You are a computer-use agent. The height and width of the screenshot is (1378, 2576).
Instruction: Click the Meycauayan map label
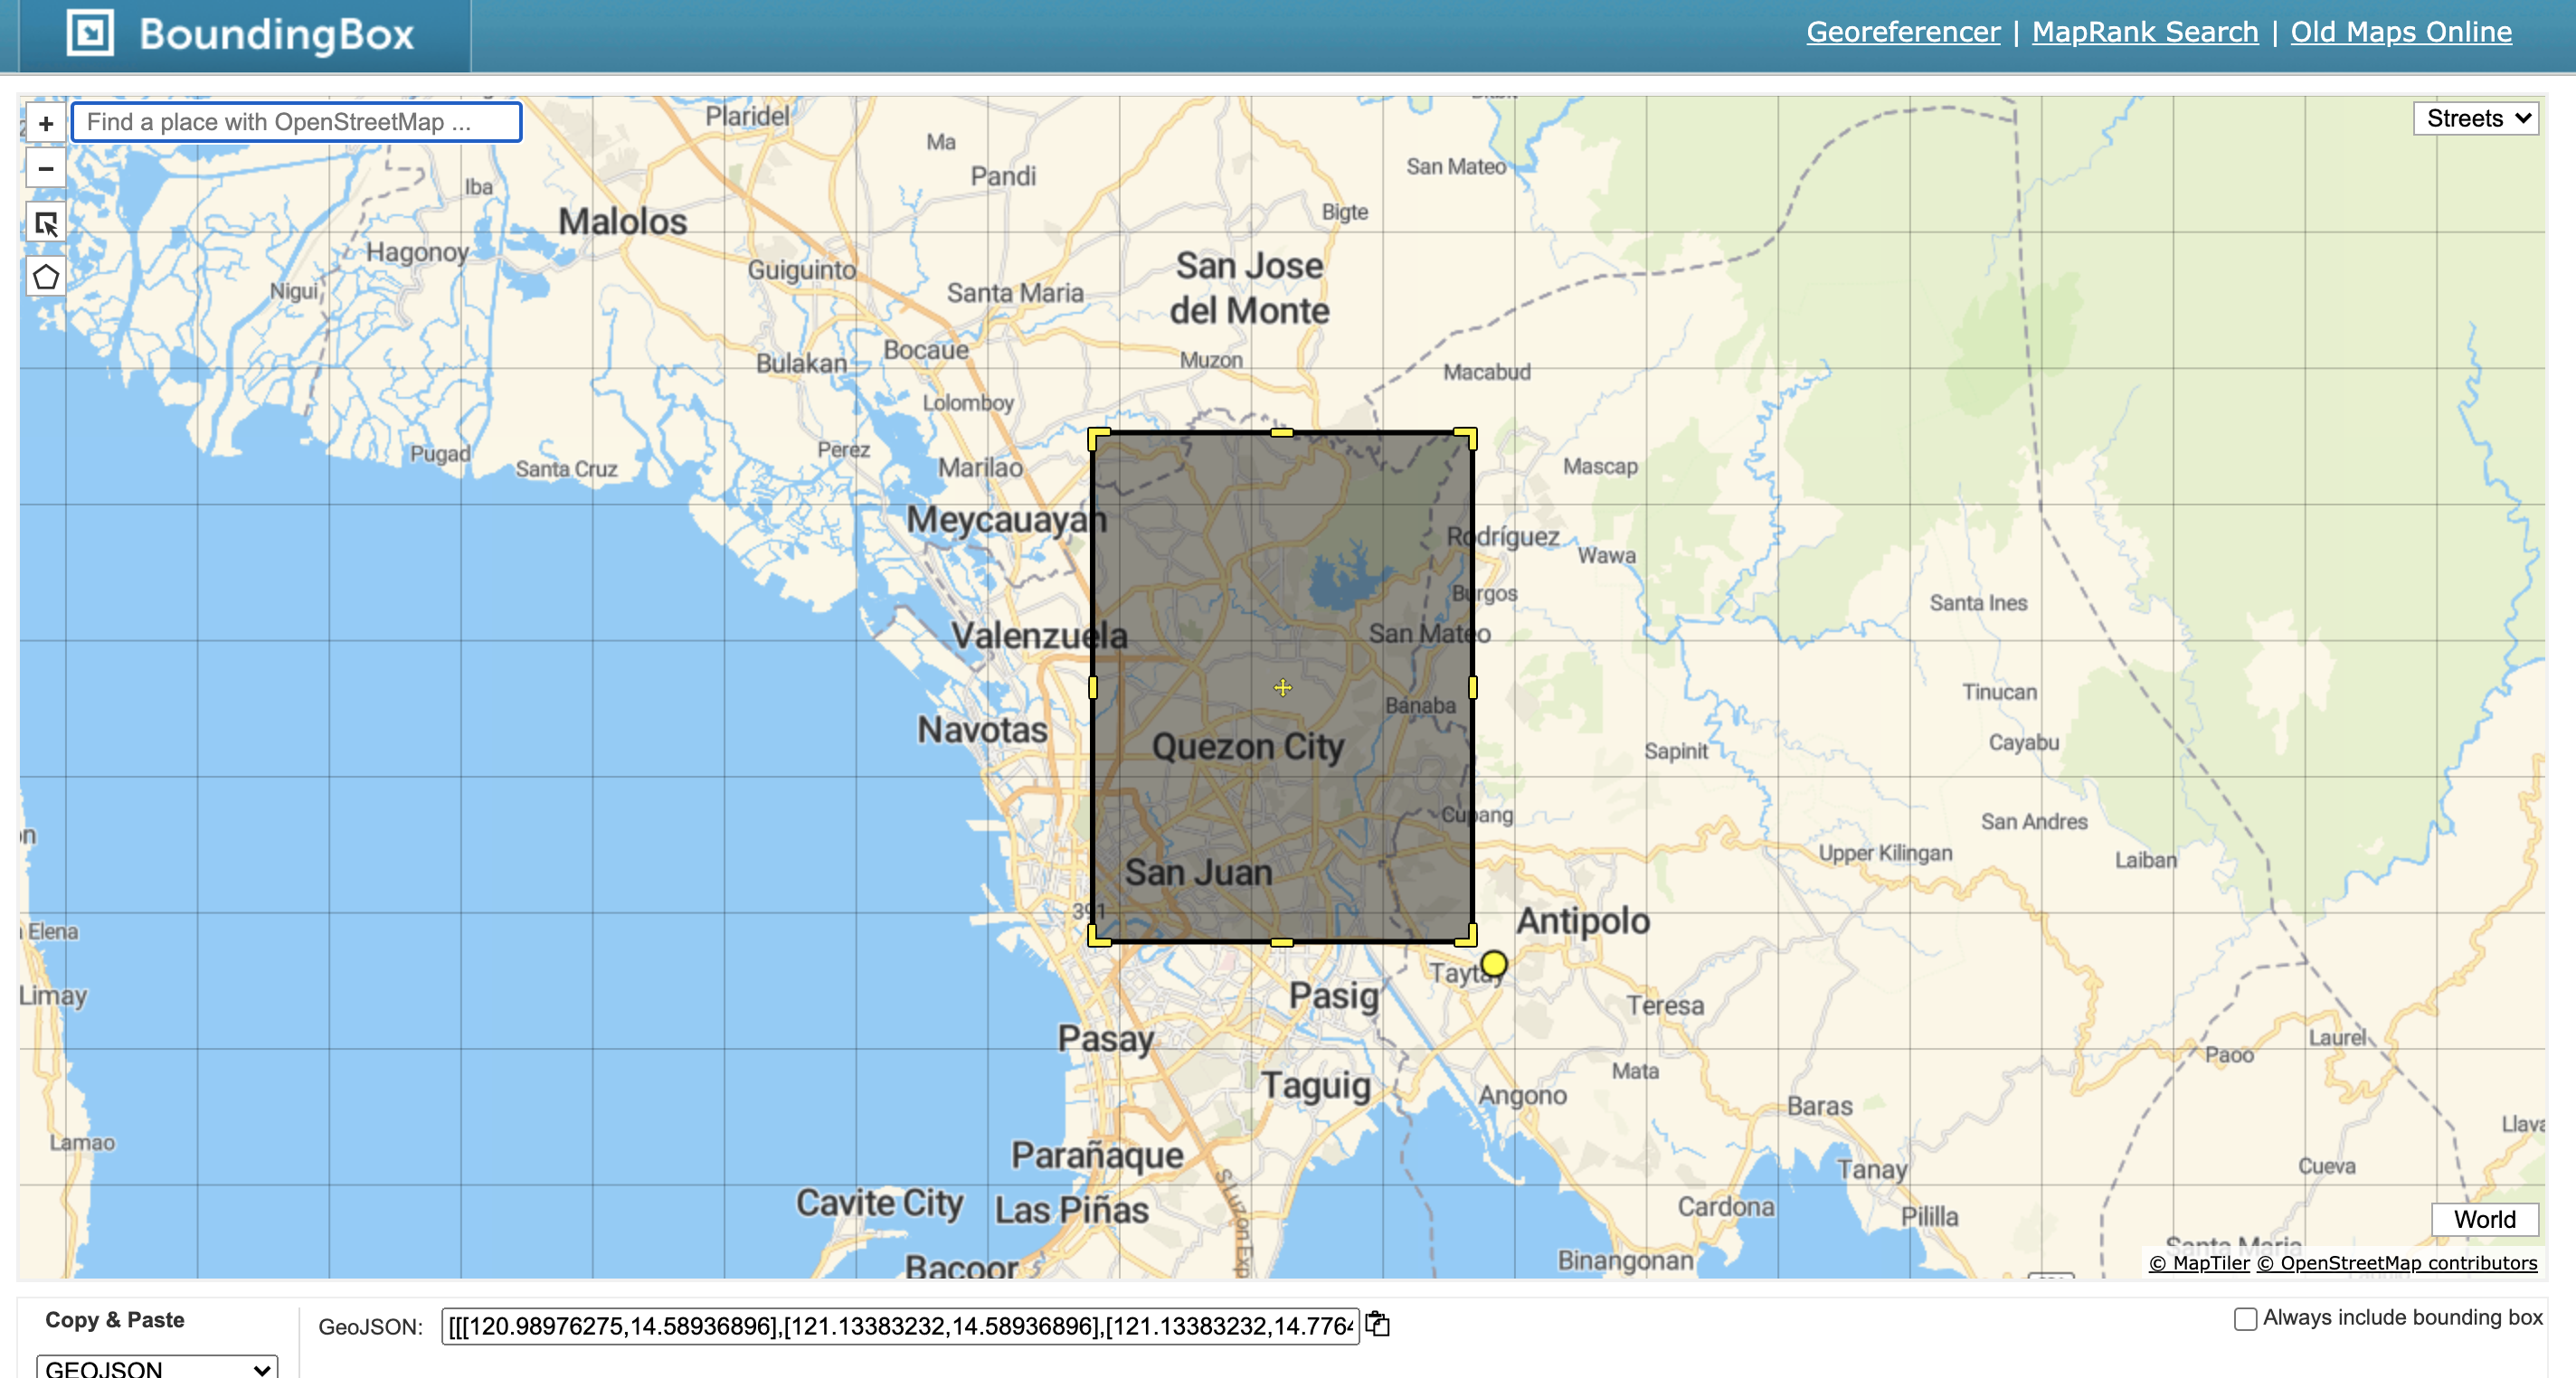click(1006, 520)
